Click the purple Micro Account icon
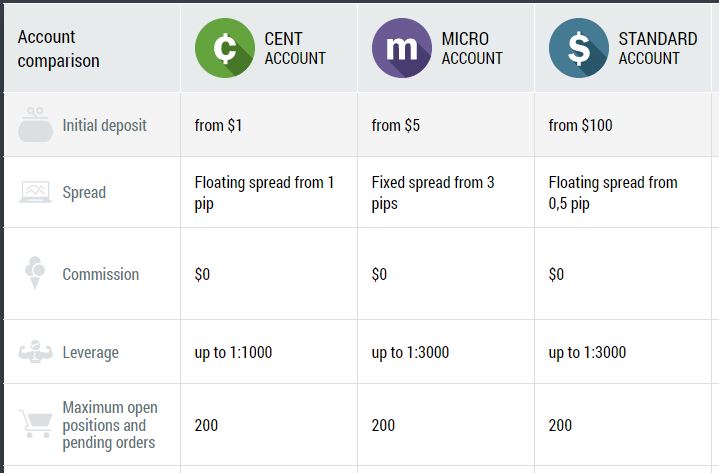This screenshot has width=719, height=473. (x=402, y=48)
